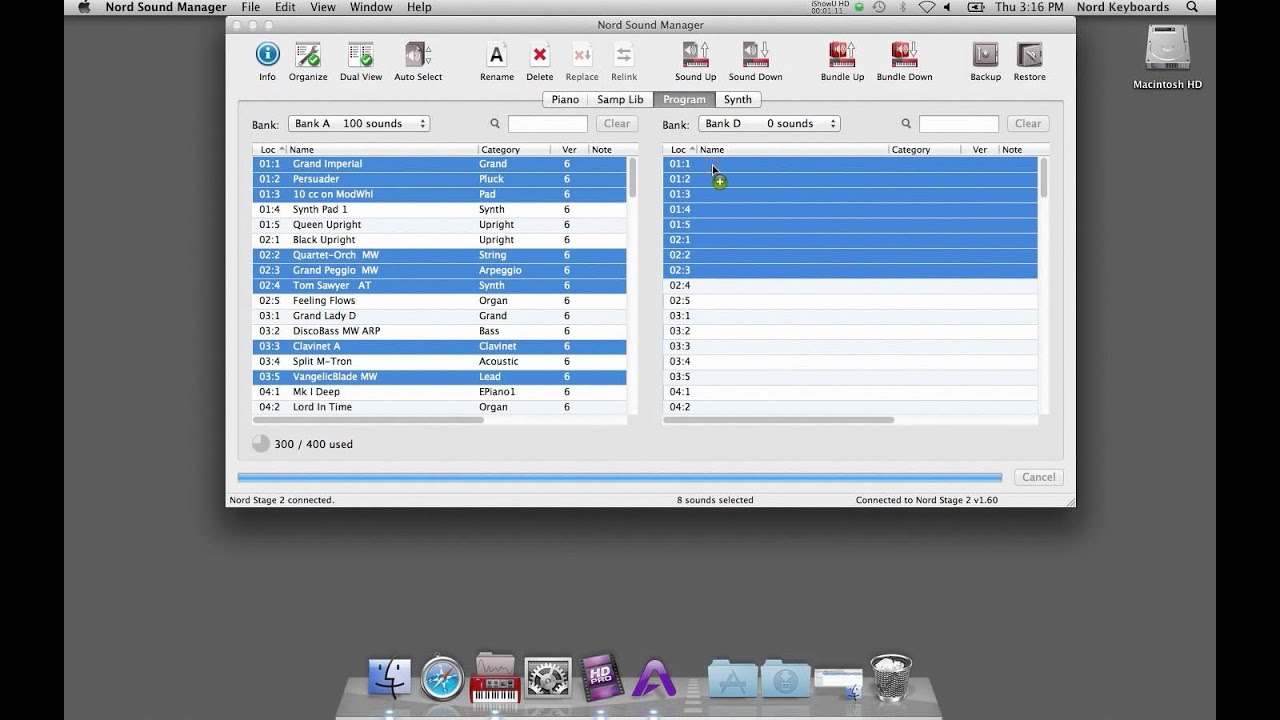Open the Edit menu
Image resolution: width=1280 pixels, height=720 pixels.
285,7
